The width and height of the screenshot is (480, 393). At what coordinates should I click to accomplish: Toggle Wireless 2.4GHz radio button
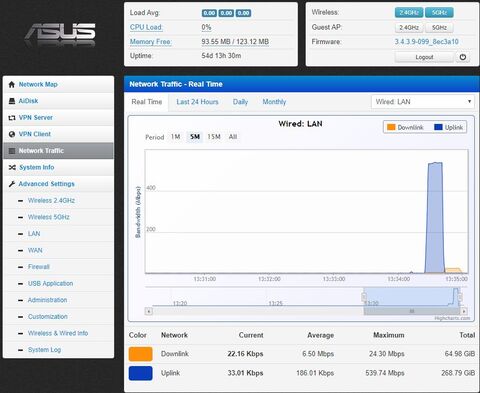(x=409, y=13)
